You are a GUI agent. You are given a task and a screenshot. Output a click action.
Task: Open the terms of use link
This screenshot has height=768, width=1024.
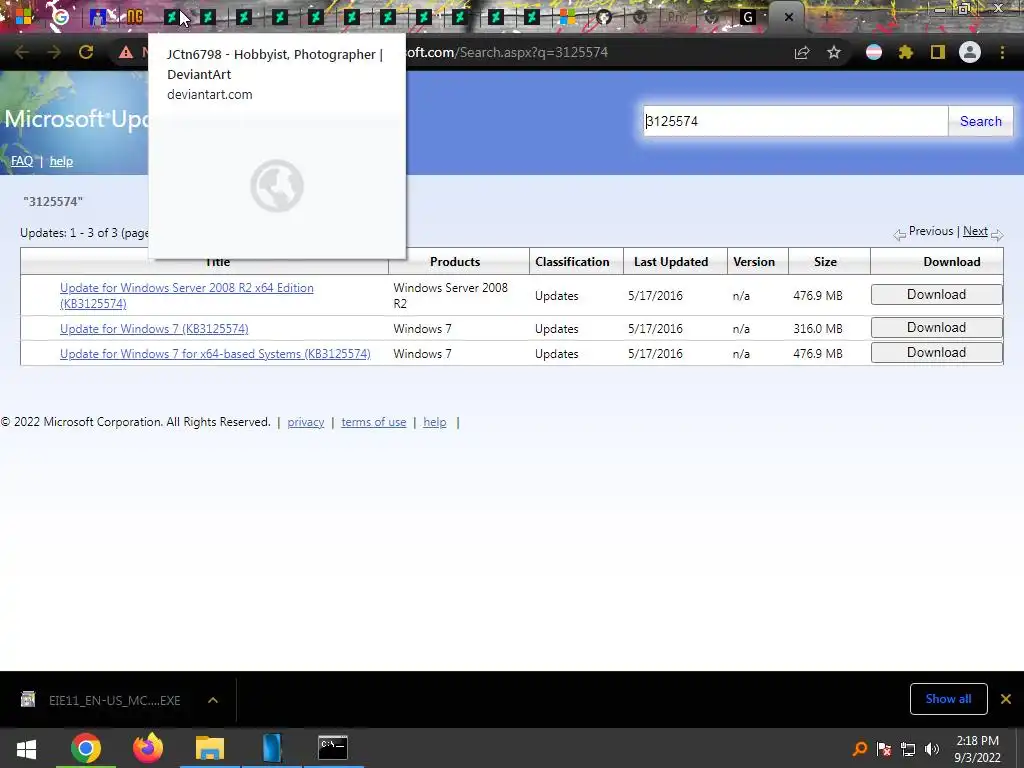(374, 422)
